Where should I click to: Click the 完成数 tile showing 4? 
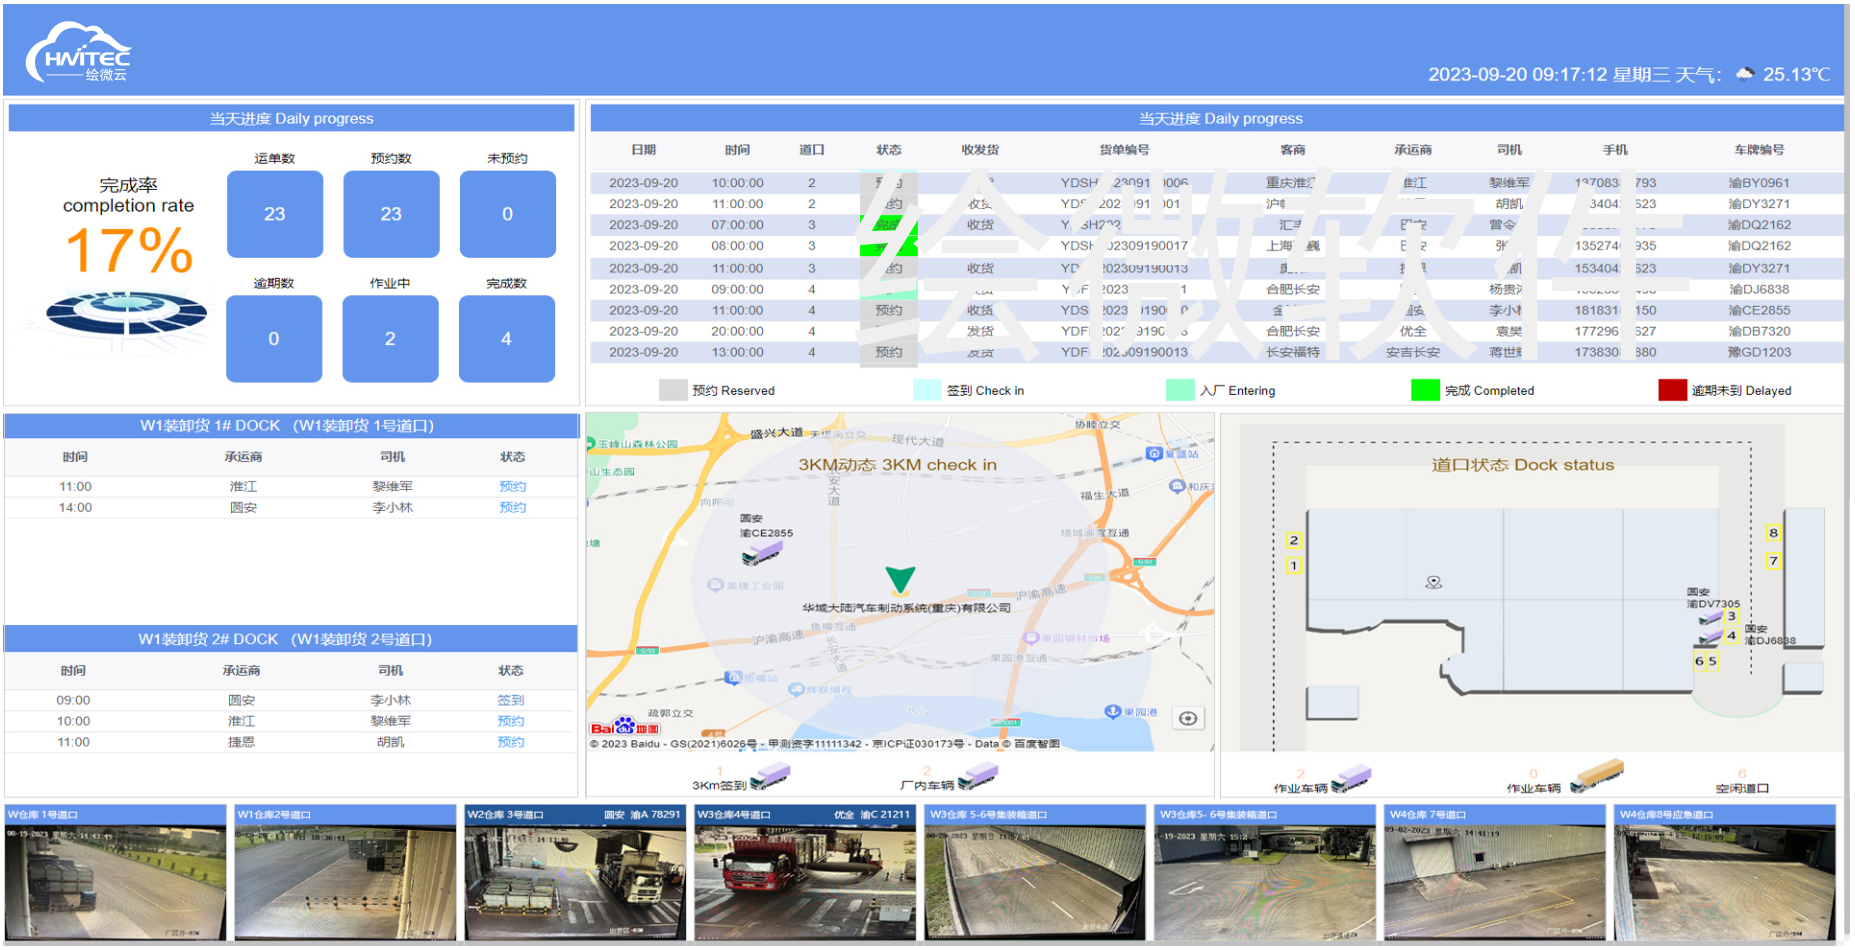coord(506,339)
